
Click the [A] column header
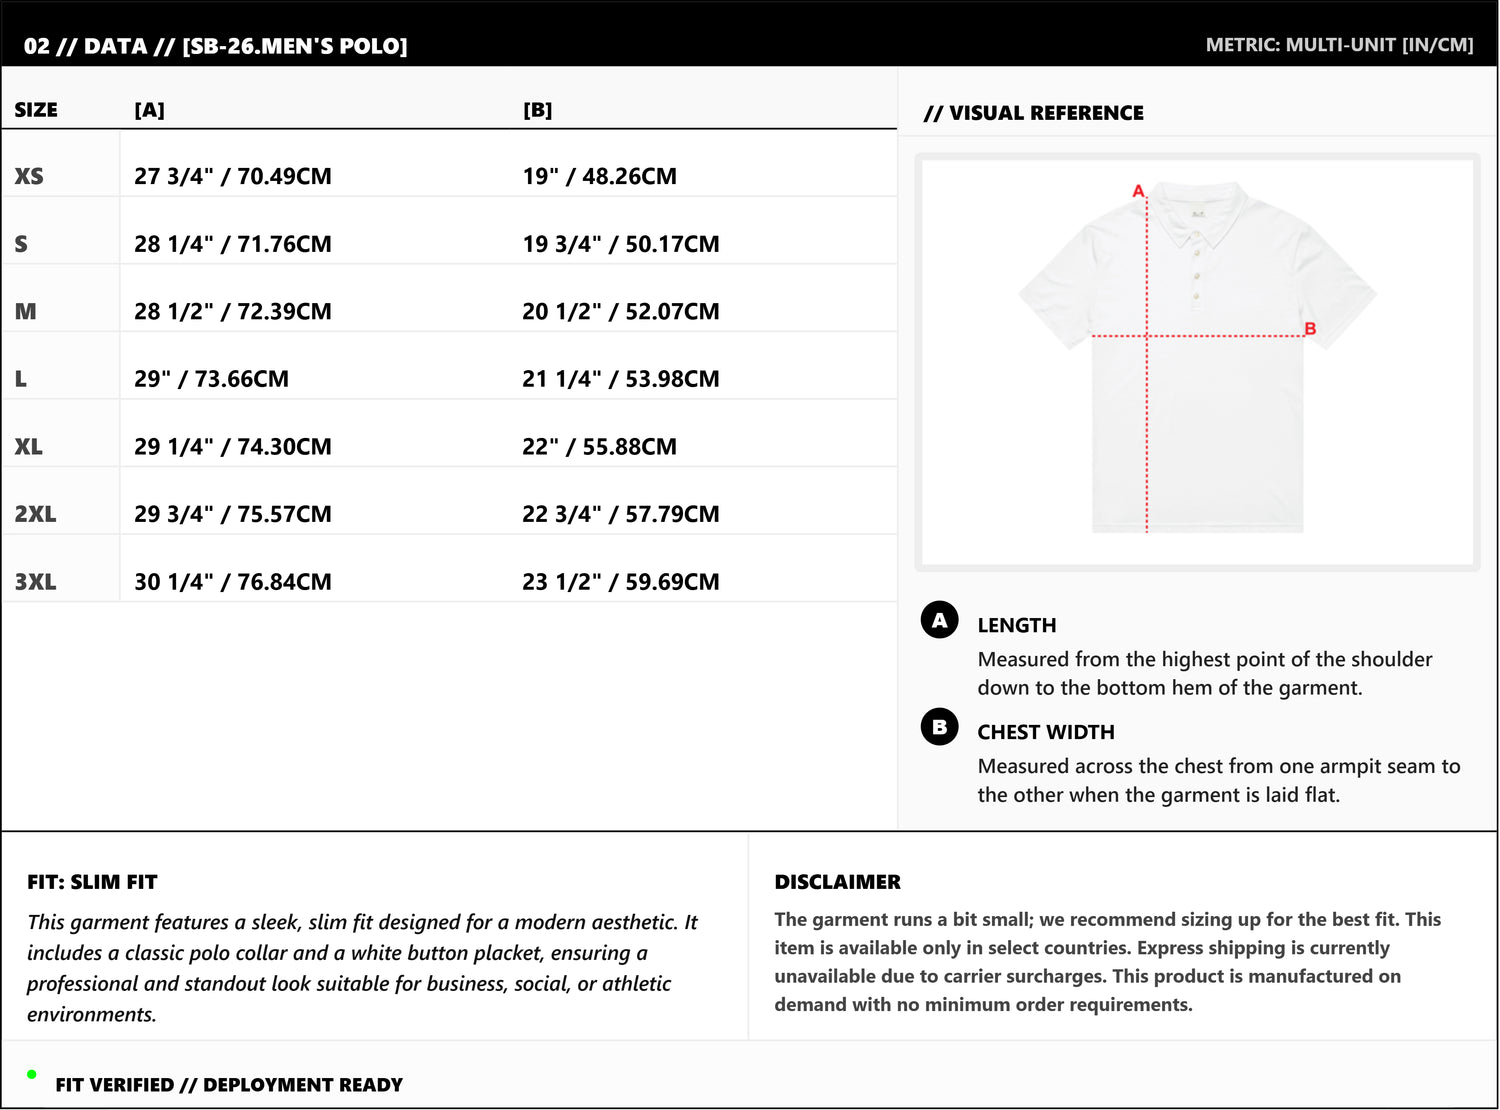(x=149, y=110)
